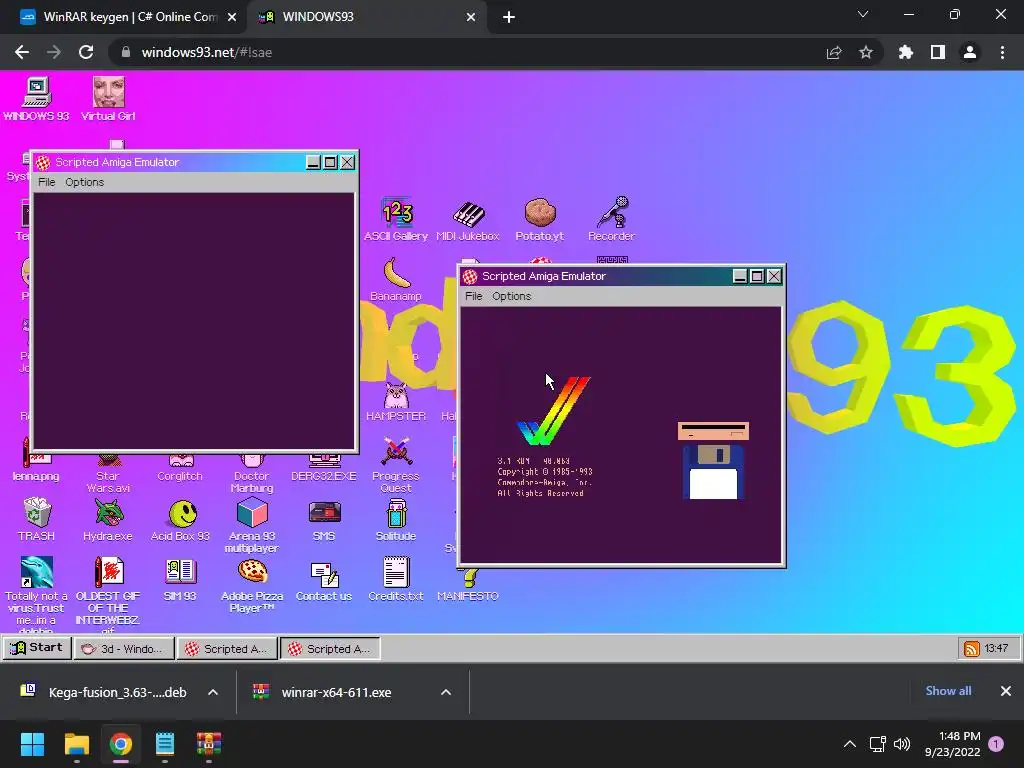Click the Amiga rainbow checkmark boot logo

click(x=554, y=411)
